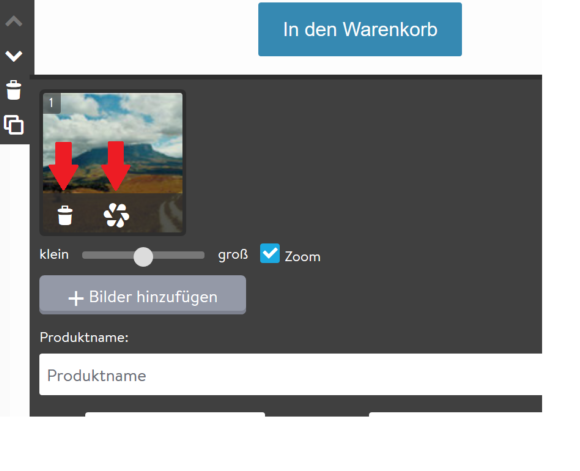Click the 'klein' slider label

54,255
